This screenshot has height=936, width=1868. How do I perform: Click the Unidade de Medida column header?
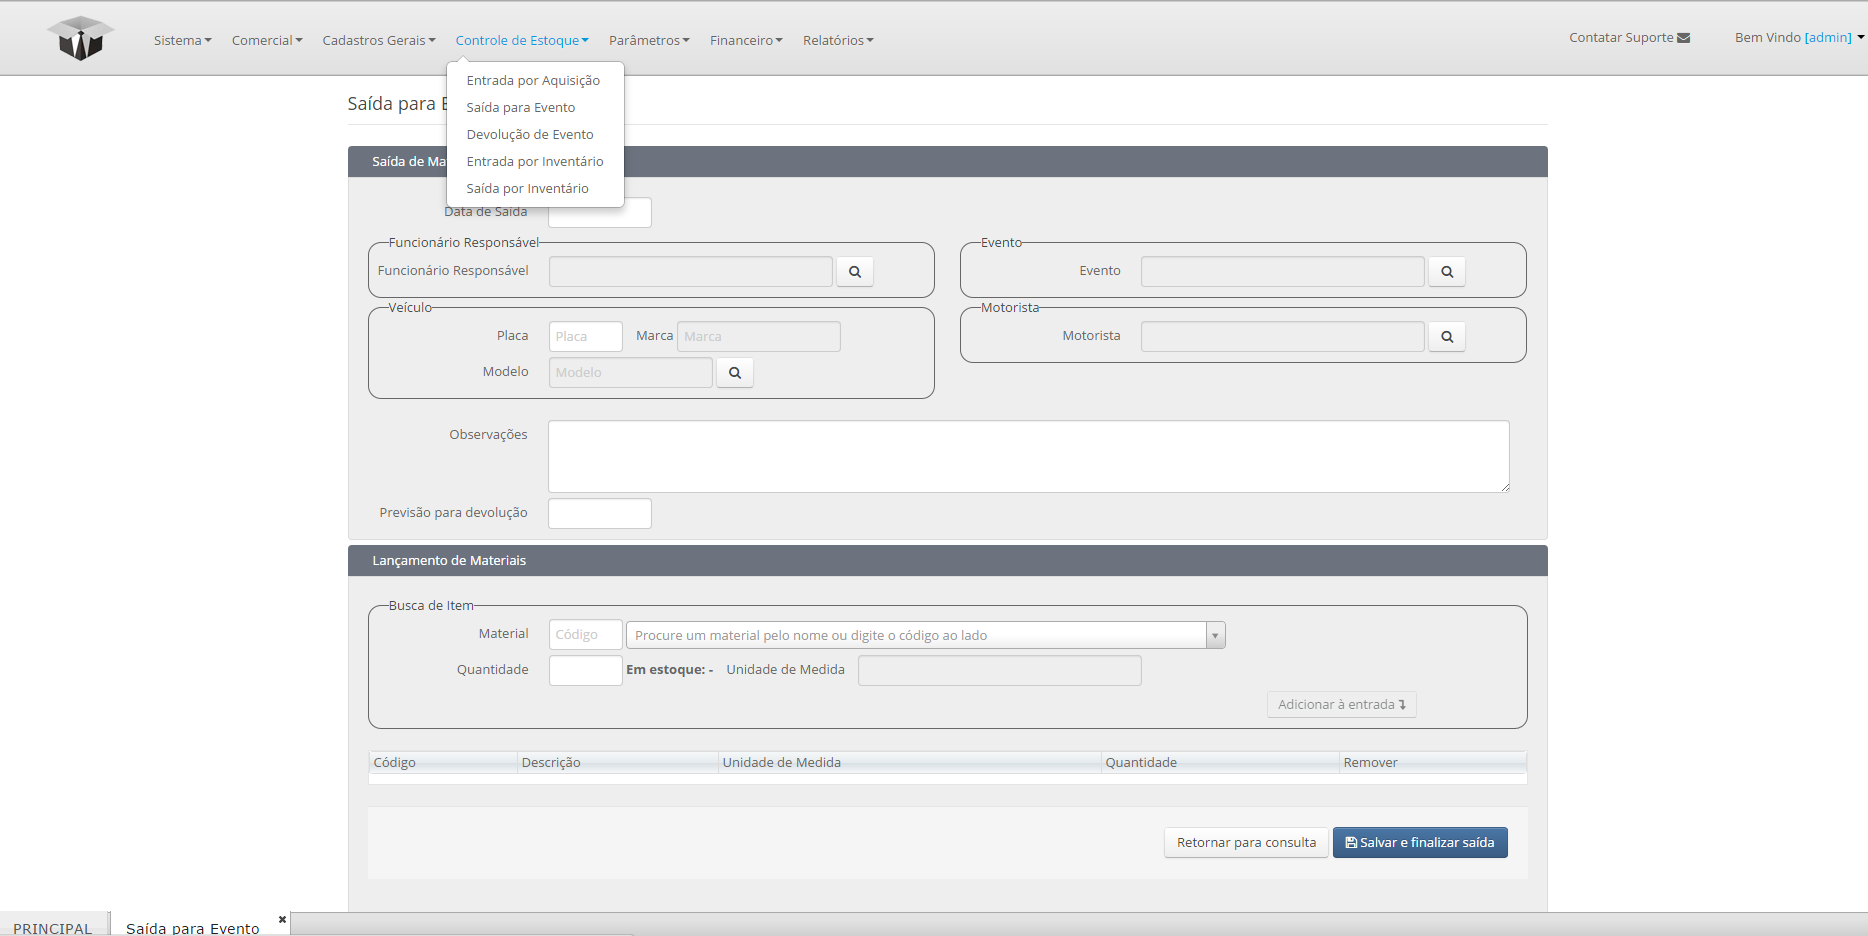(x=910, y=763)
